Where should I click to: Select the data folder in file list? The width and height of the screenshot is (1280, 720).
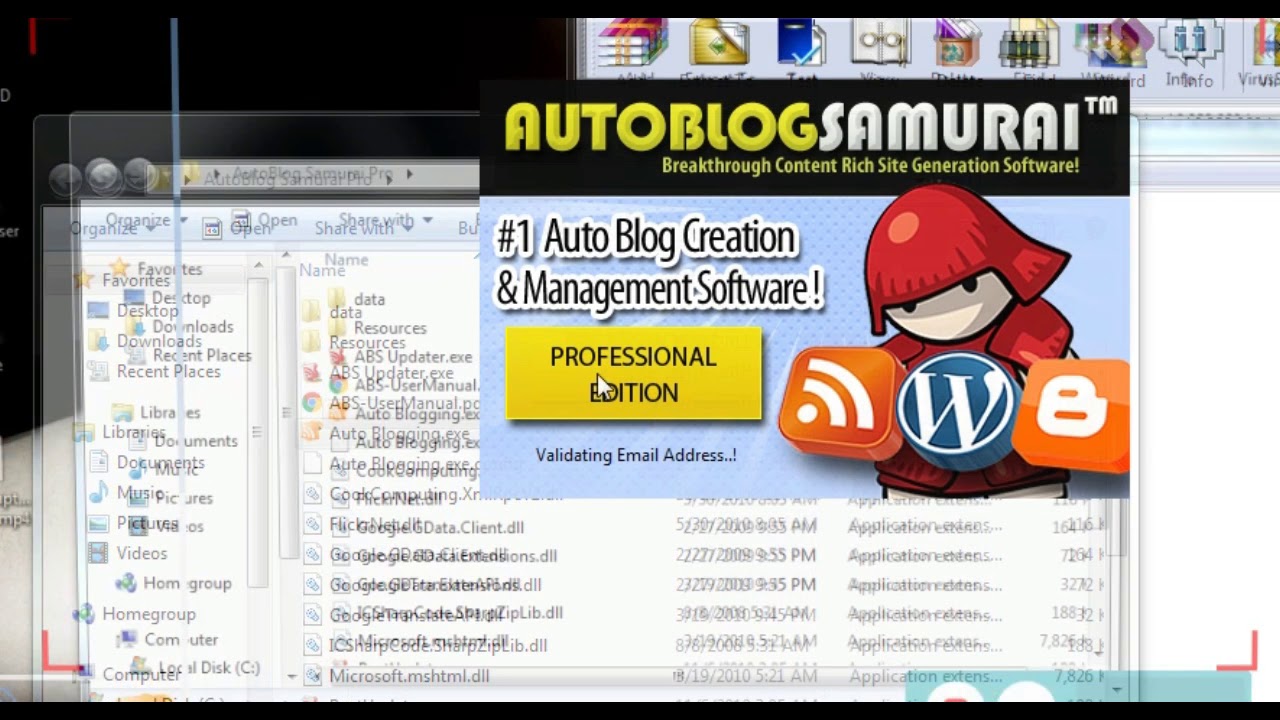point(345,312)
